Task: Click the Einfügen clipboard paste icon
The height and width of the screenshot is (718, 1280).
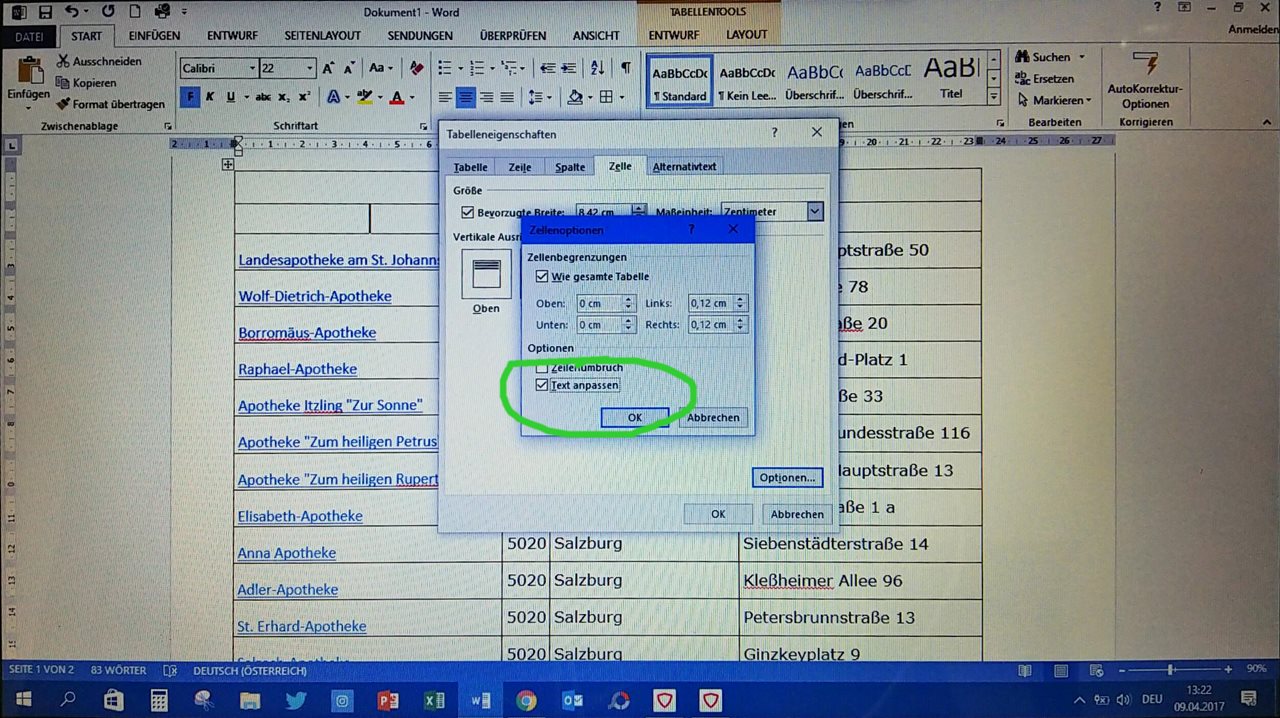Action: tap(29, 71)
